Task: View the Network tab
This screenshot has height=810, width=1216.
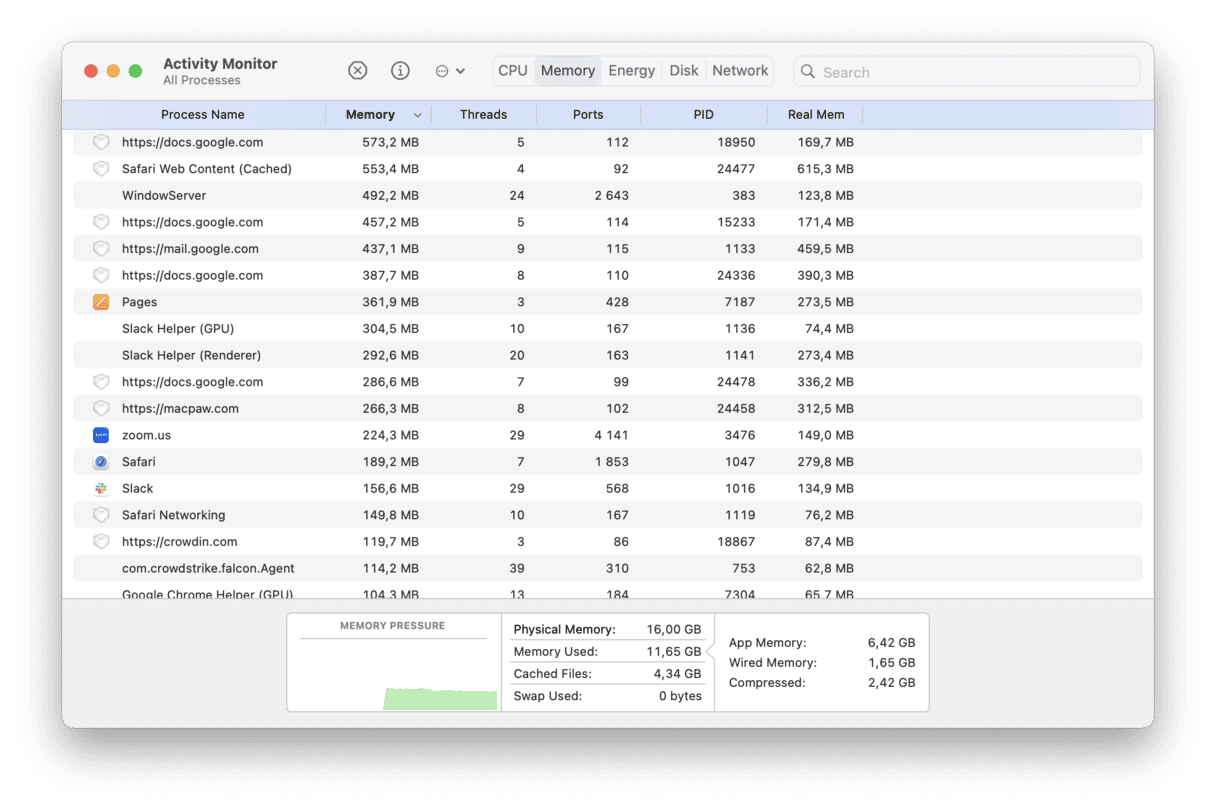Action: [740, 70]
